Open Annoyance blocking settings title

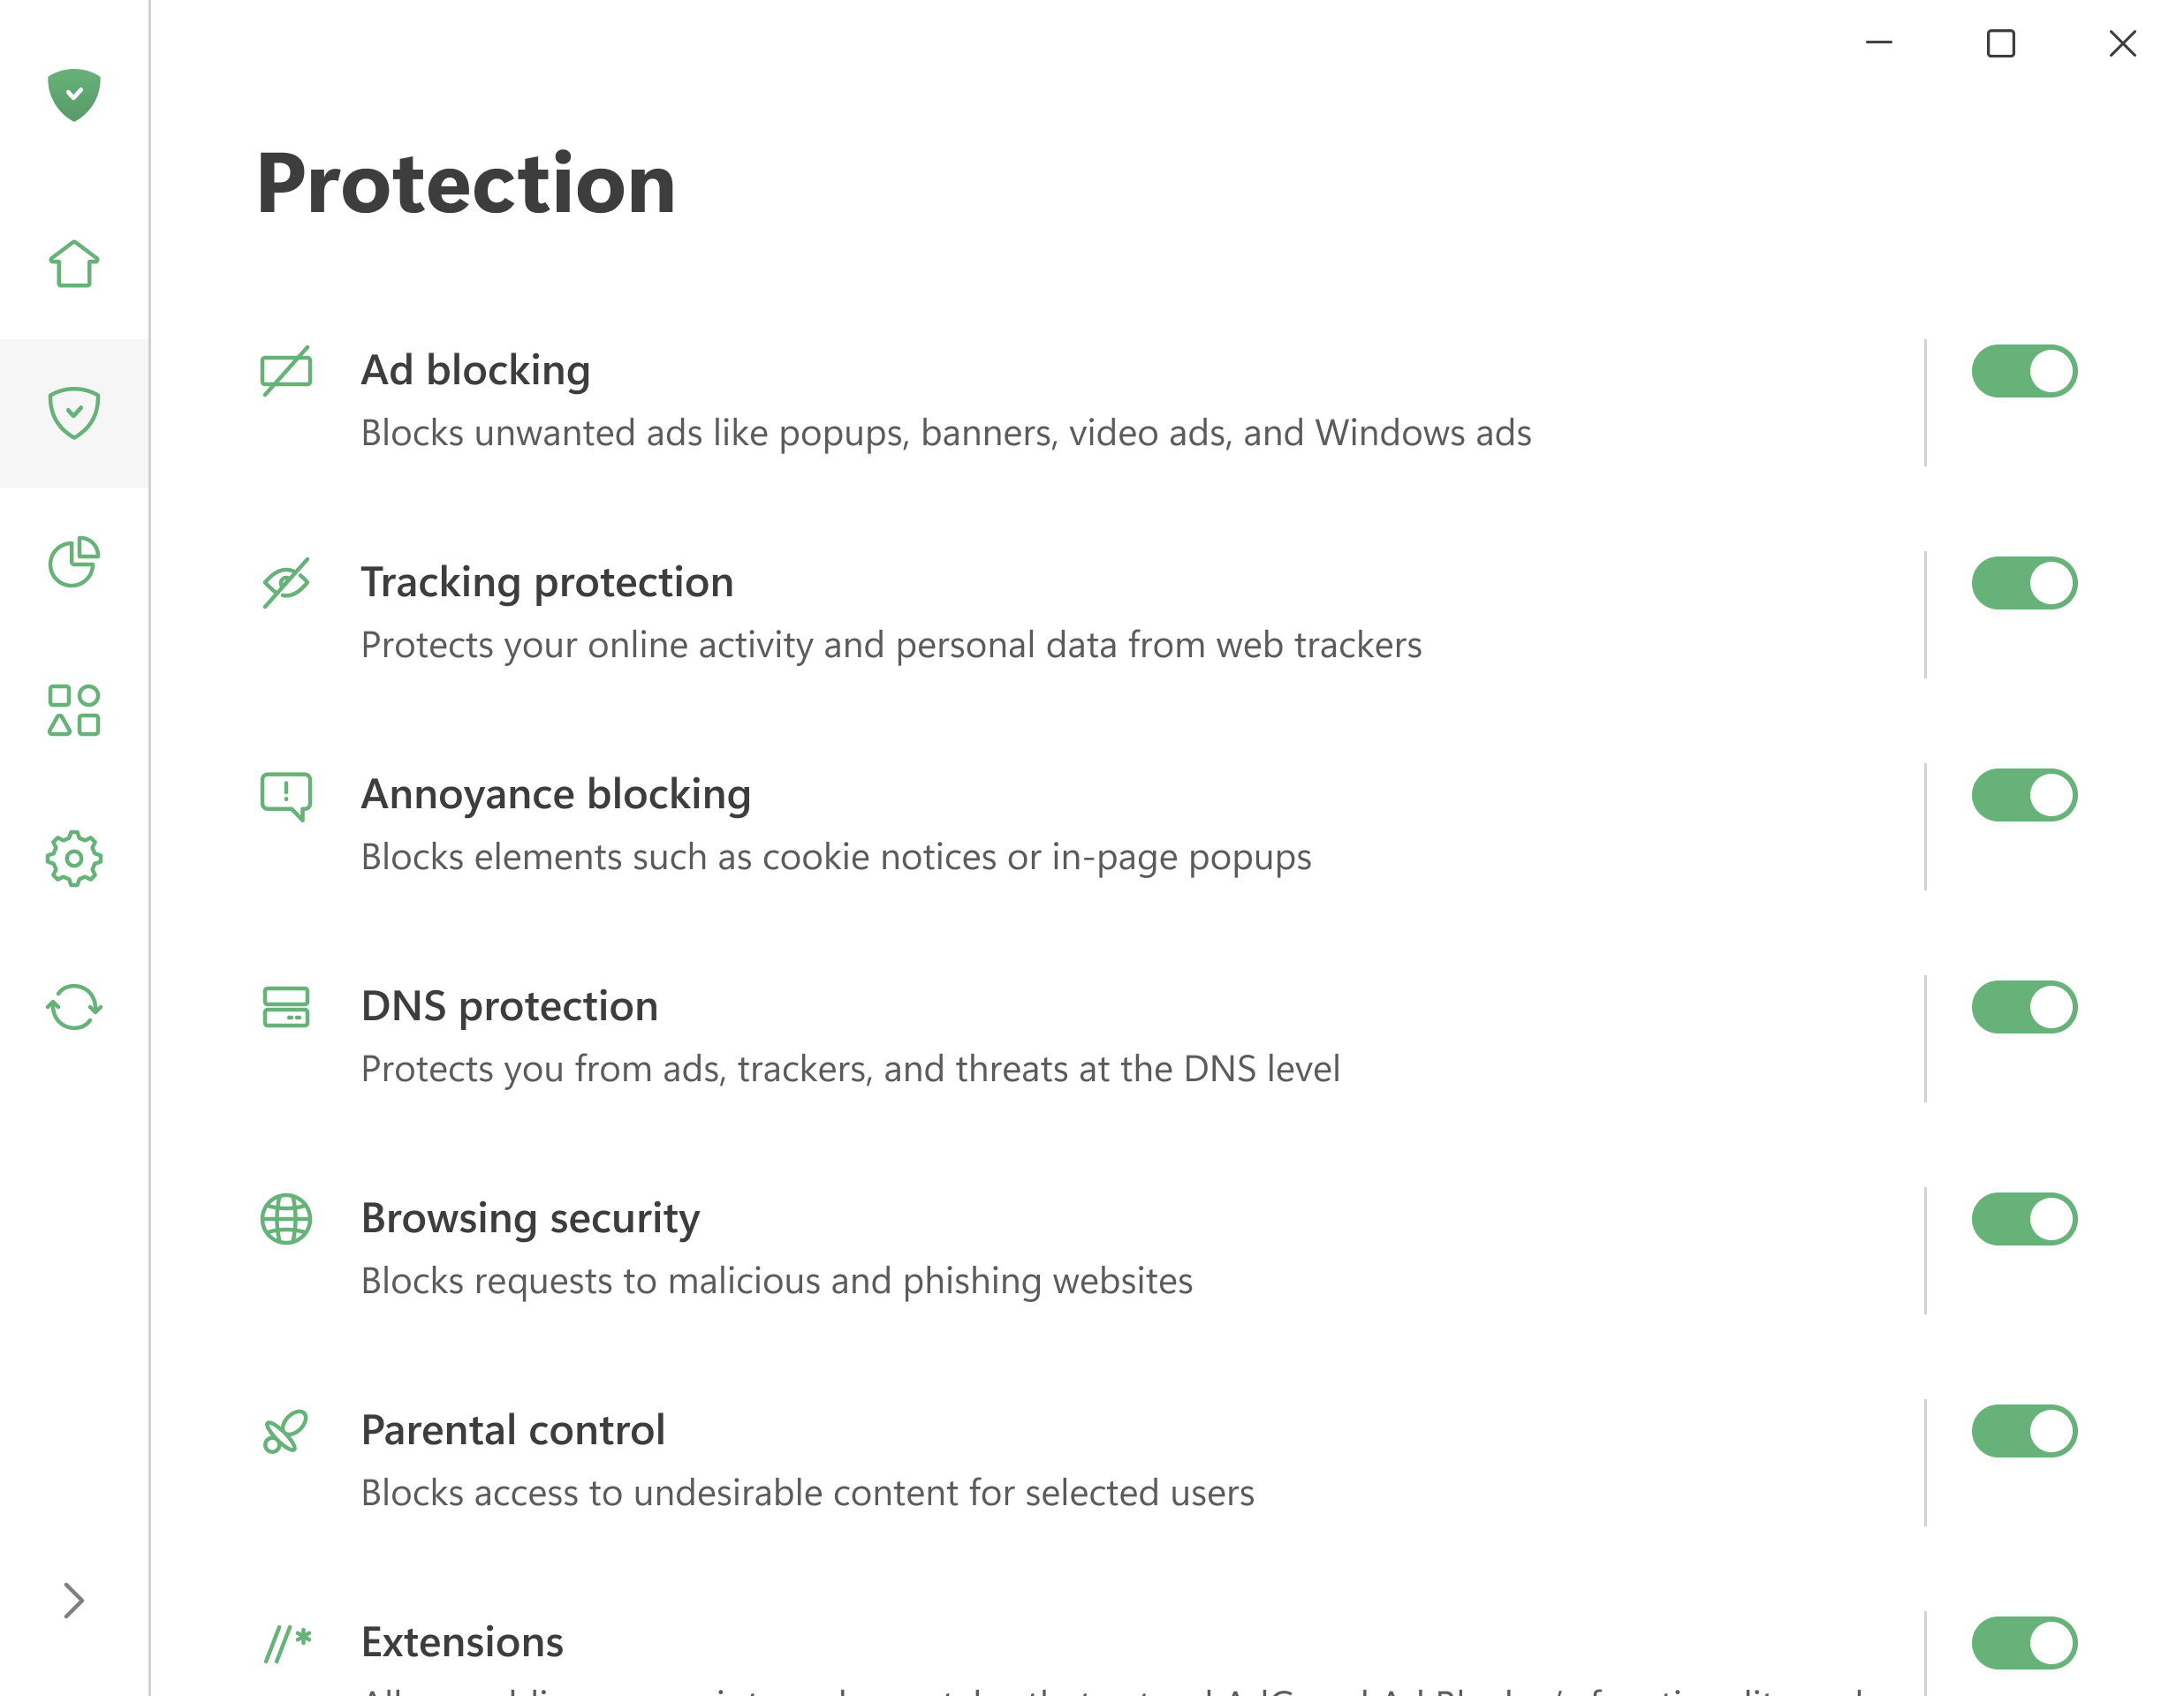click(x=555, y=794)
